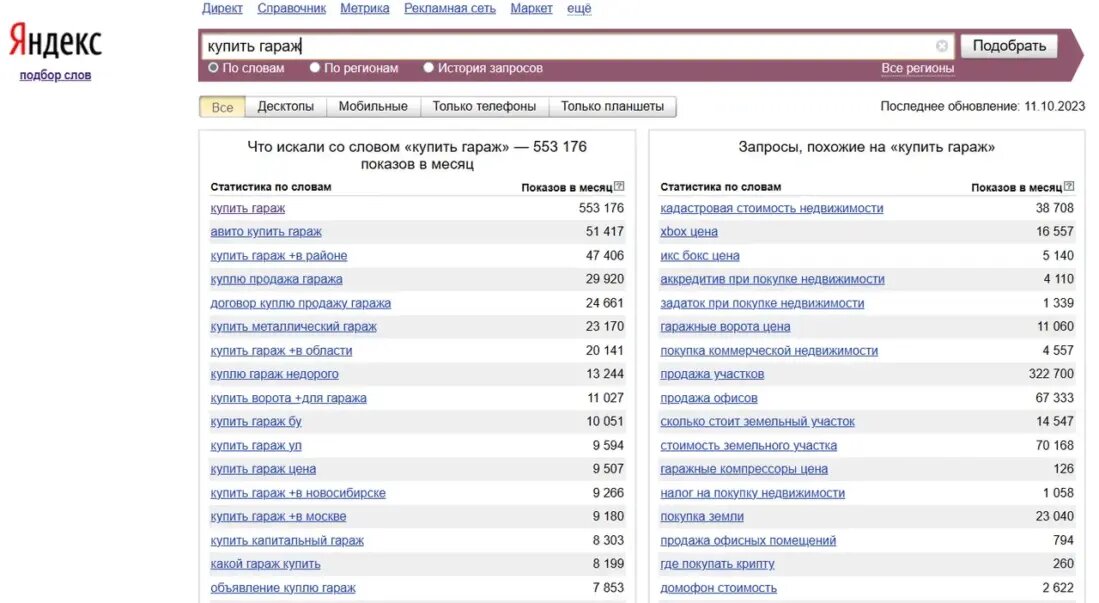Open 'продажа участков' similar query
The height and width of the screenshot is (603, 1099).
tap(712, 374)
